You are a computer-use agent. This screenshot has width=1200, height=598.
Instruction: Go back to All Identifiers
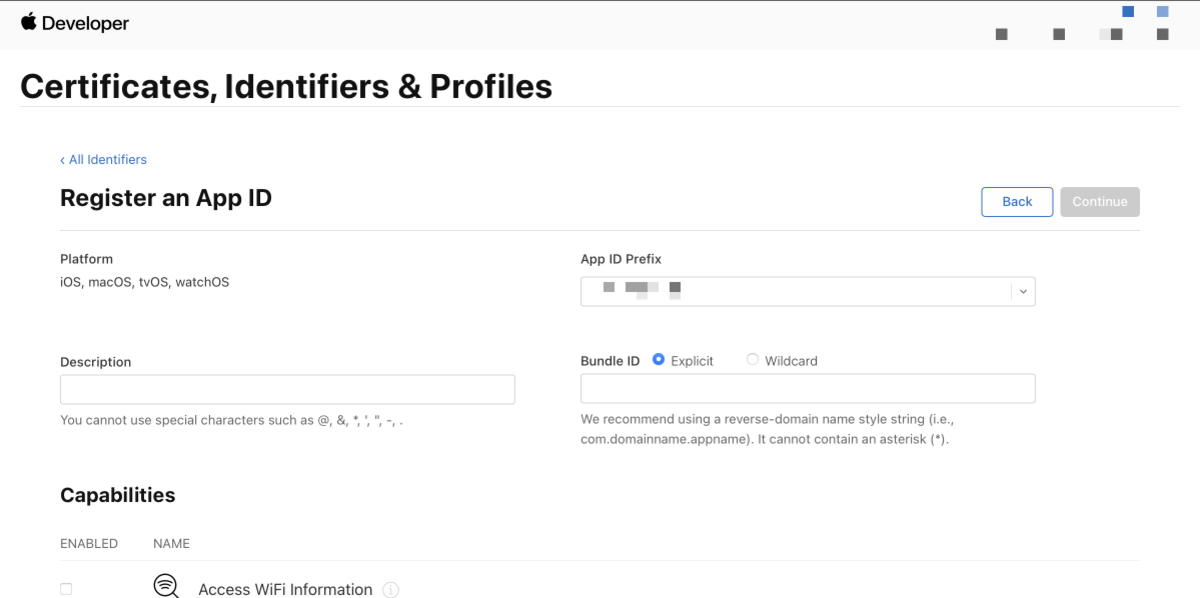click(103, 160)
